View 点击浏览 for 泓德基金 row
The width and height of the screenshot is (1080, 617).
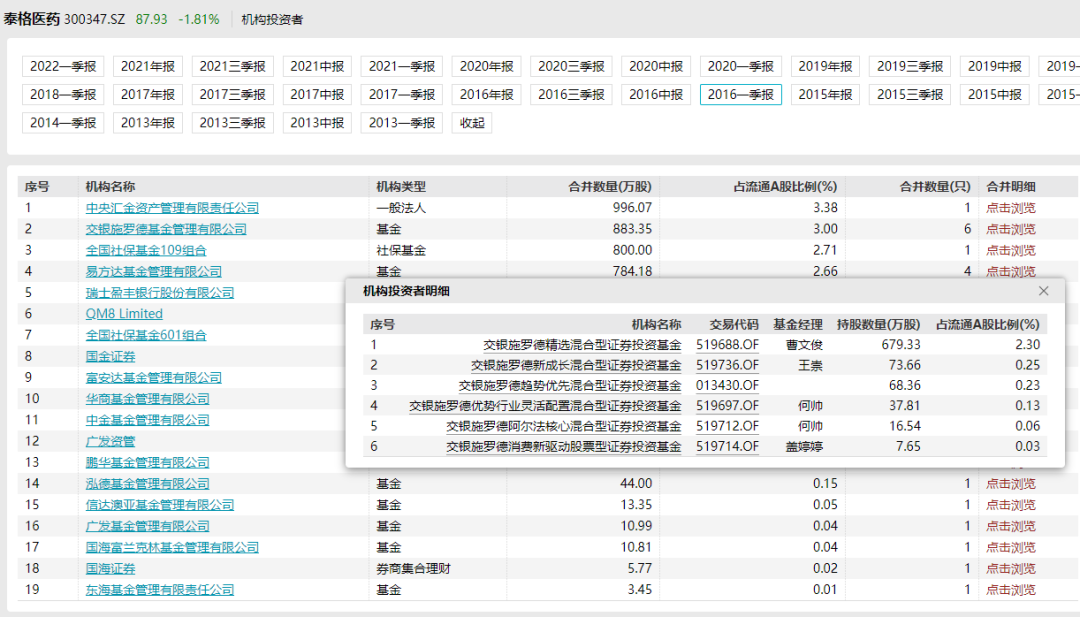tap(1010, 483)
